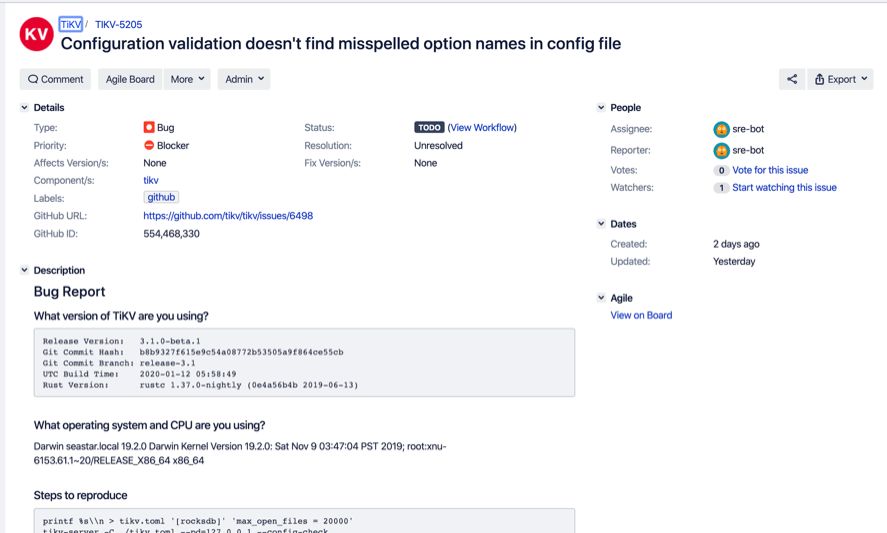
Task: Open the Agile Board button
Action: tap(130, 79)
